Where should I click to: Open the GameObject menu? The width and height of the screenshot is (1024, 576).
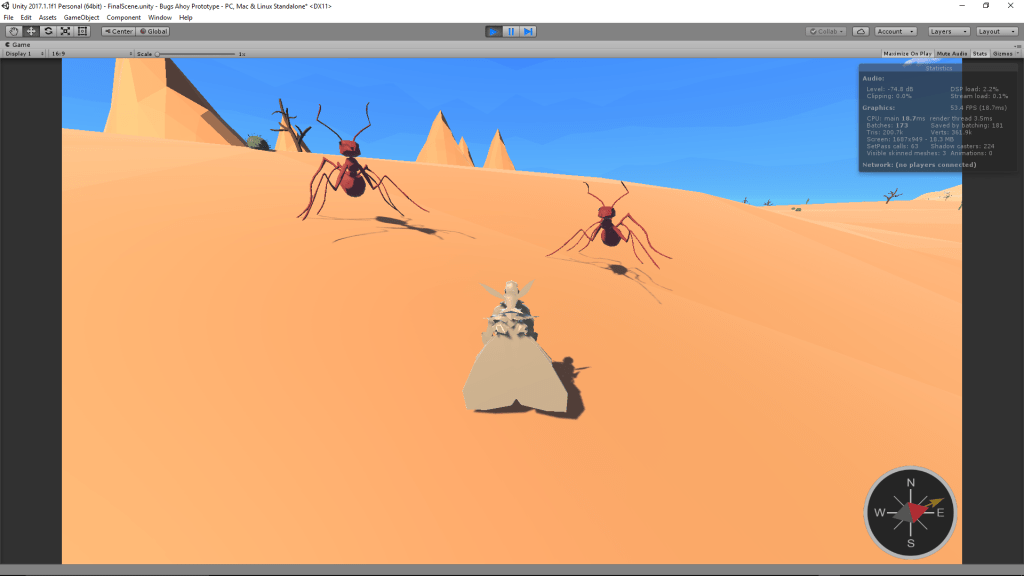81,17
